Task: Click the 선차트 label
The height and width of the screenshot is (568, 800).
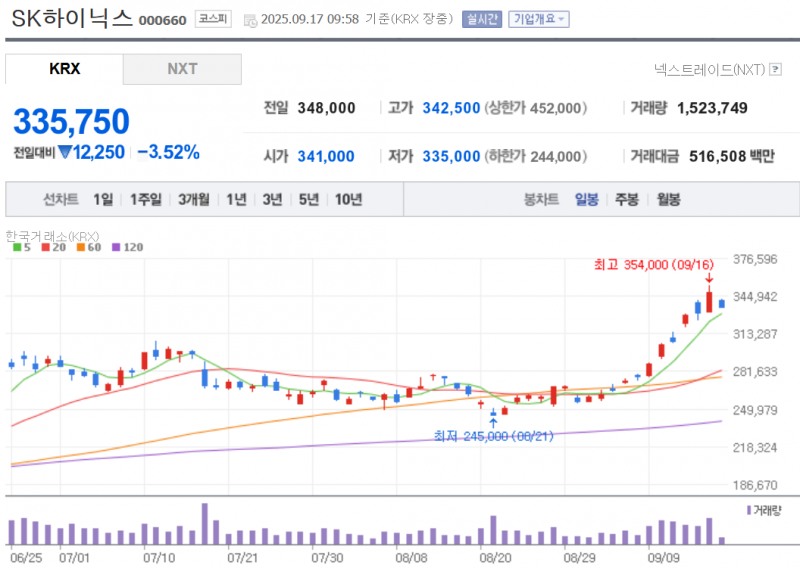Action: tap(61, 199)
